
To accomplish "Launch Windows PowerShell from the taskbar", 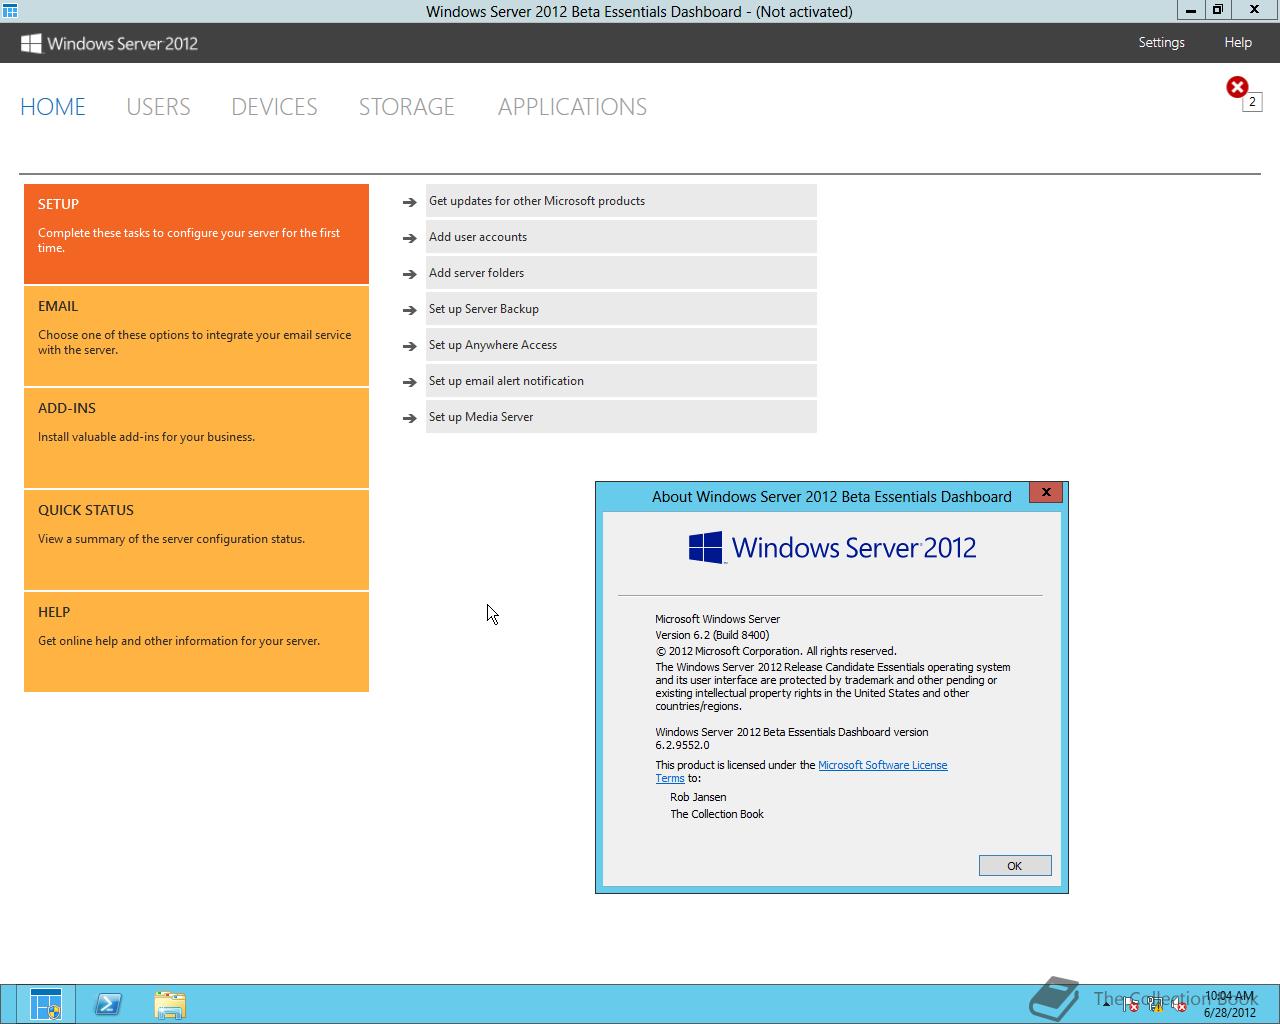I will click(108, 1004).
